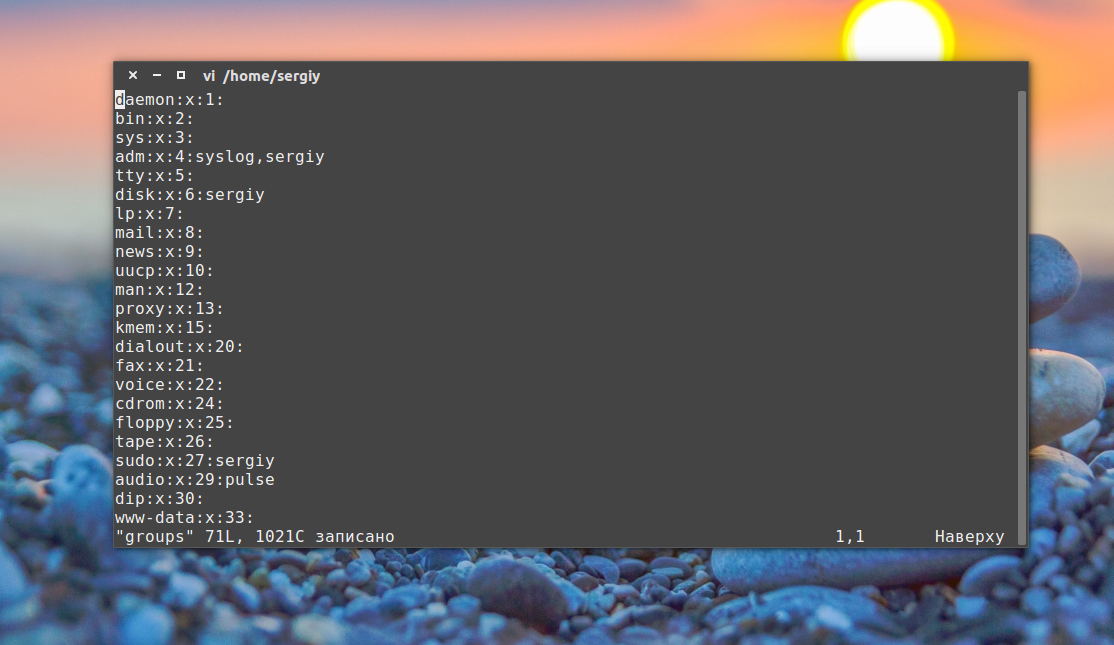Screen dimensions: 1114x645
Task: Place cursor on the 'disk:x:6:sergiy' line
Action: (x=190, y=195)
